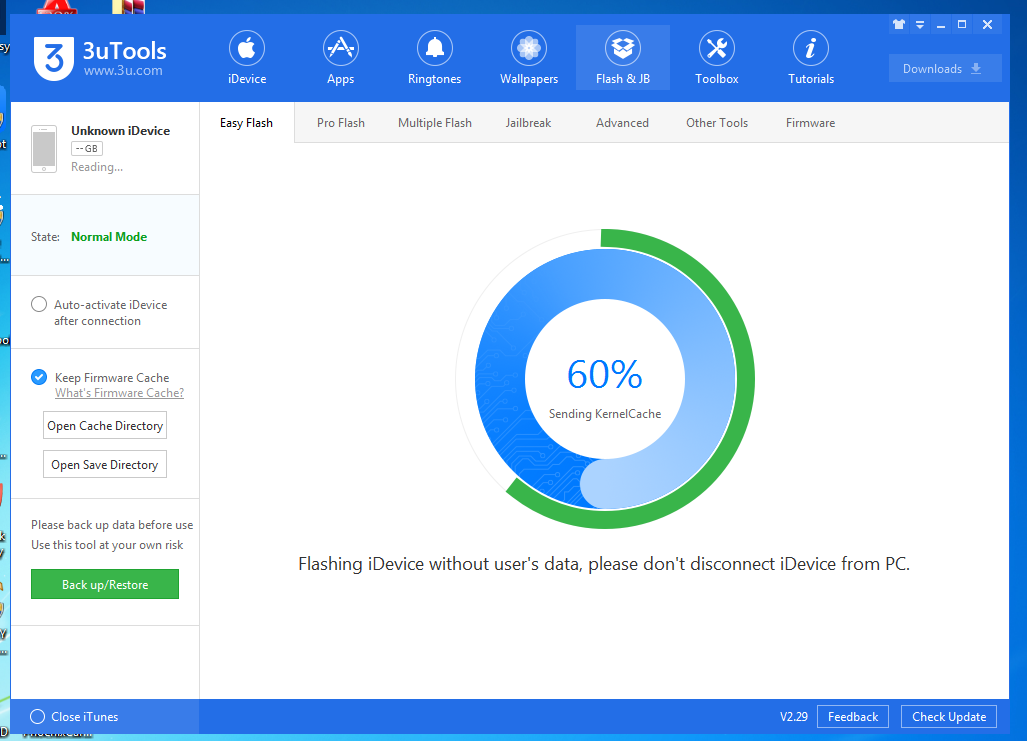Open the Other Tools tab
This screenshot has width=1027, height=741.
coord(717,123)
